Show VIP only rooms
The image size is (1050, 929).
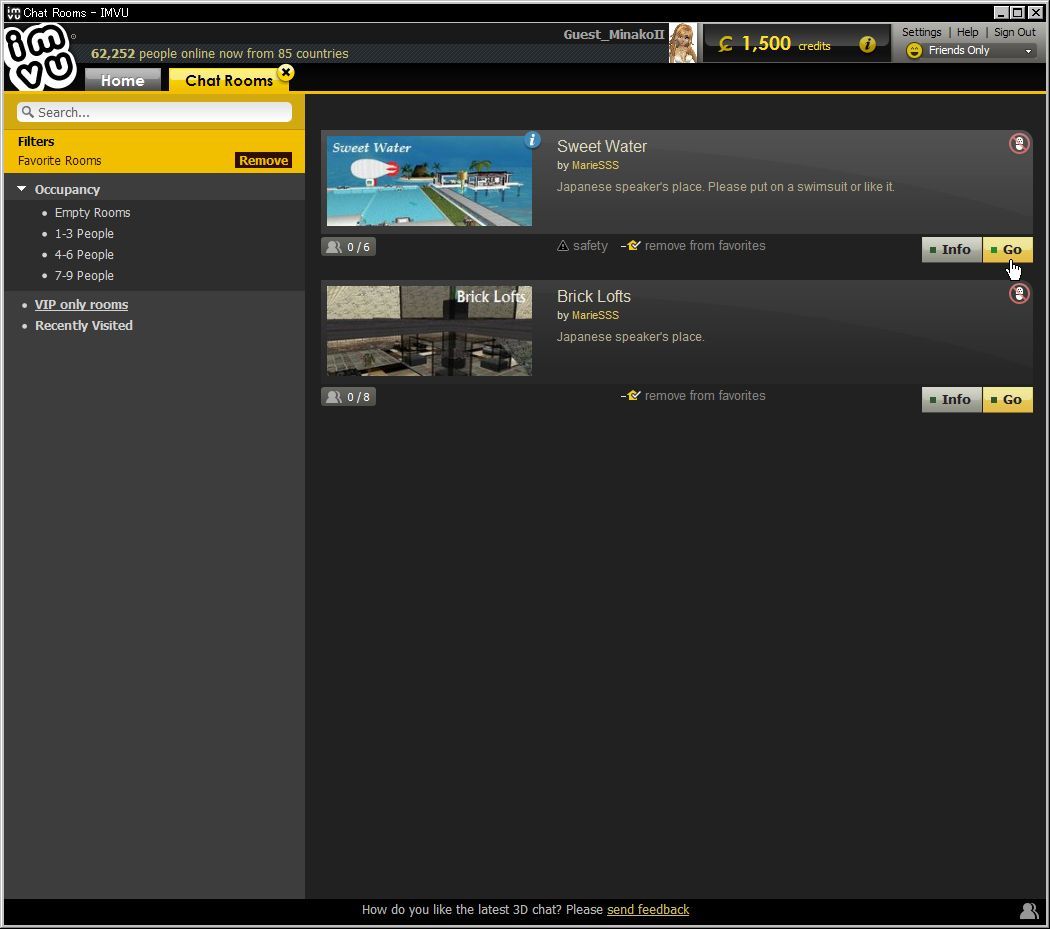coord(81,304)
